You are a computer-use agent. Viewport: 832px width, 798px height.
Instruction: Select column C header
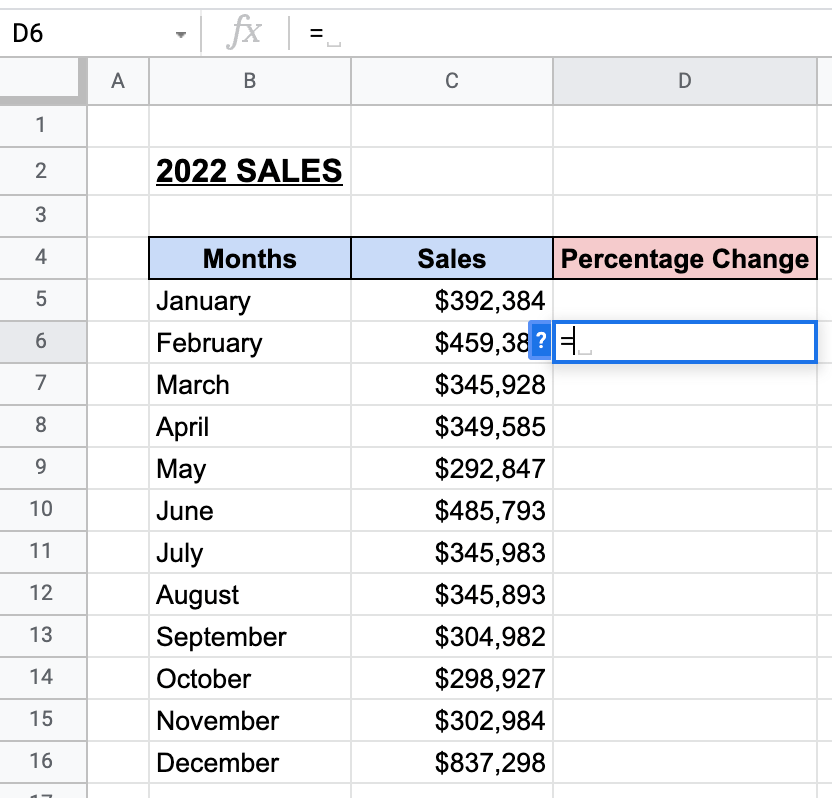451,81
